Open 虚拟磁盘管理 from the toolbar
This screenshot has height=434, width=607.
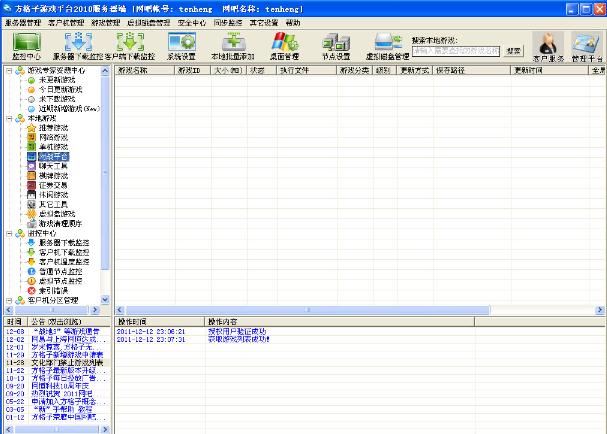pos(386,46)
